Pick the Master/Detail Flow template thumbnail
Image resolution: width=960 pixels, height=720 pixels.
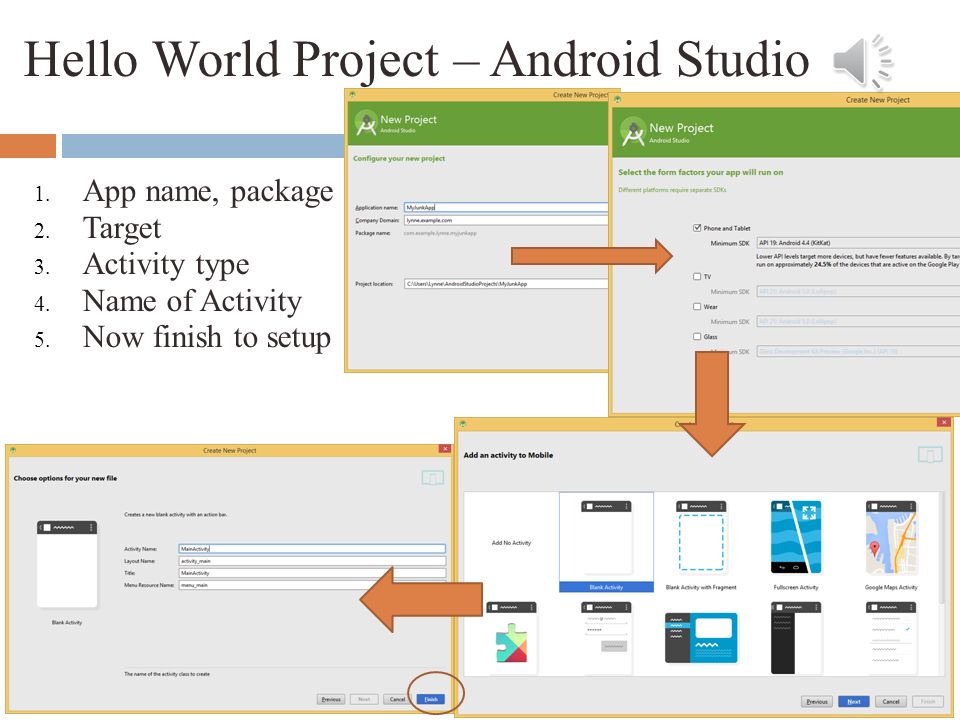(x=701, y=638)
